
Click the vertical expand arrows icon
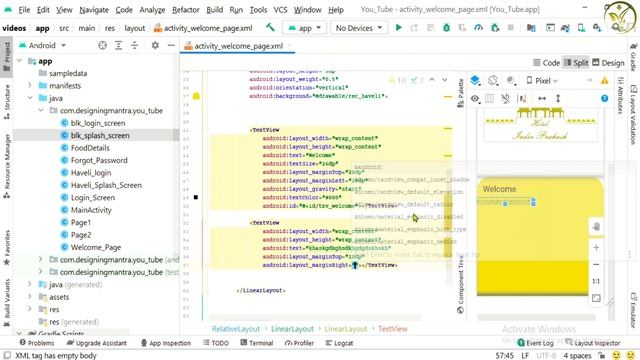pos(558,98)
